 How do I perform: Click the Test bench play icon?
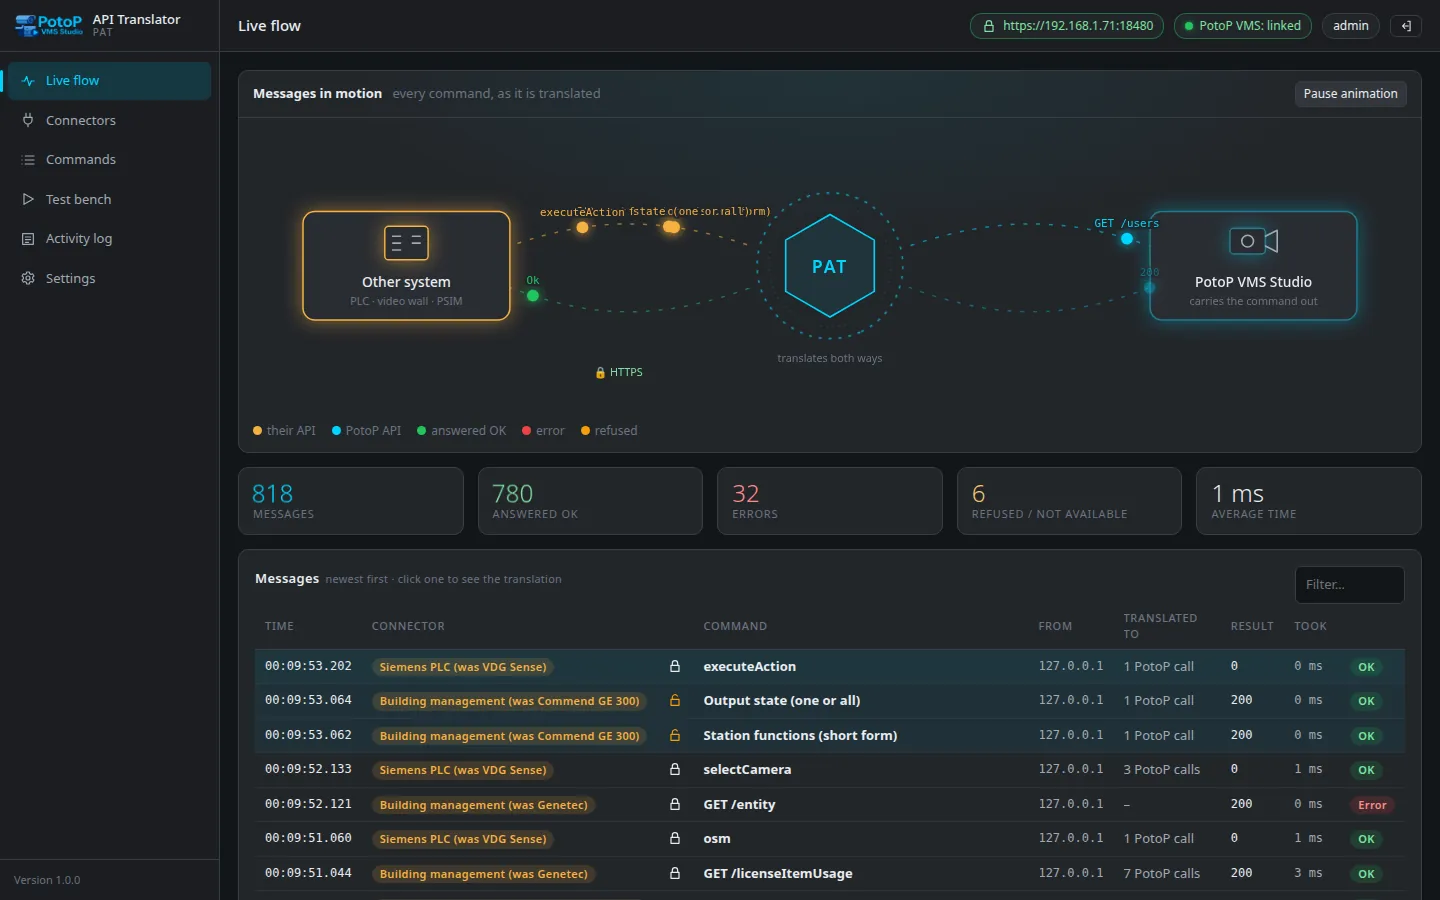tap(28, 199)
